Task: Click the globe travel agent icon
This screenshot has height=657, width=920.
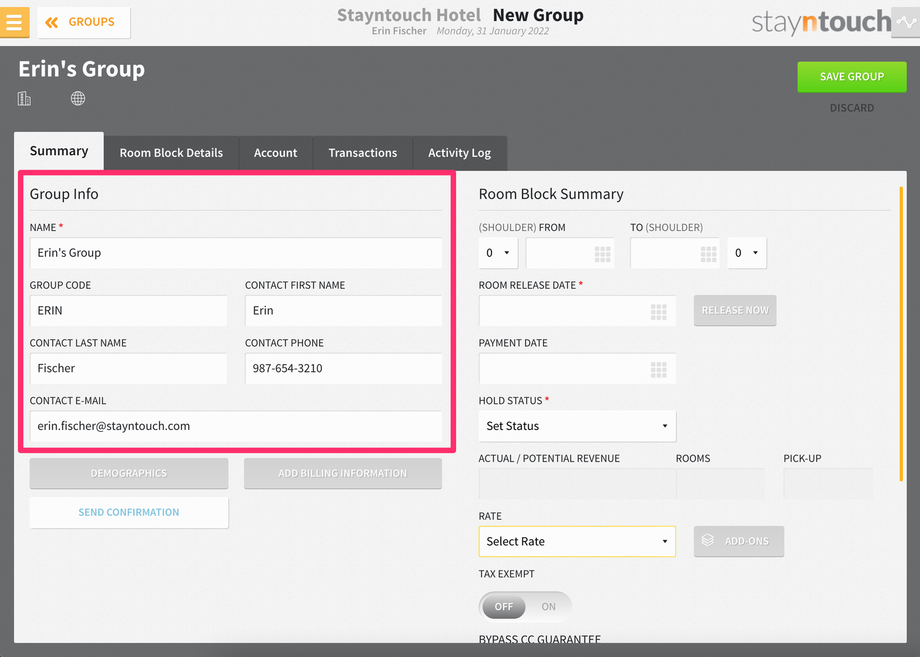Action: click(78, 99)
